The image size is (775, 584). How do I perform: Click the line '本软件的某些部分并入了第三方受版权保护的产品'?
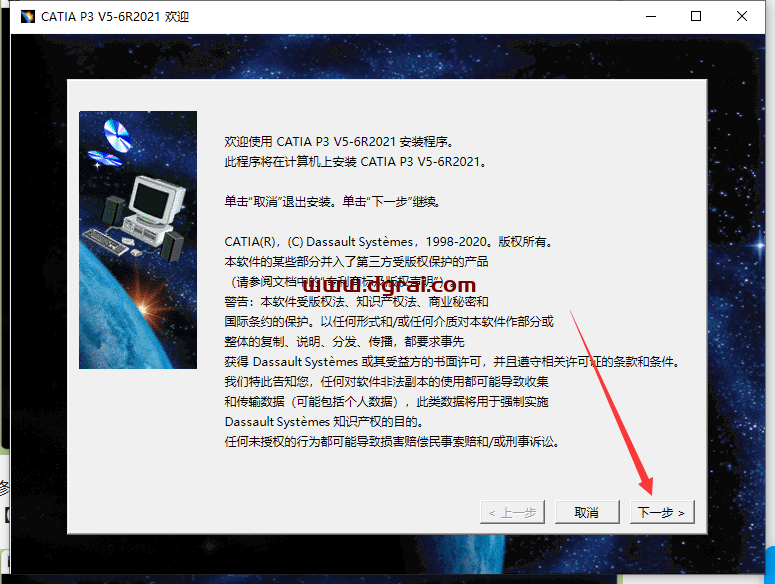pos(356,261)
